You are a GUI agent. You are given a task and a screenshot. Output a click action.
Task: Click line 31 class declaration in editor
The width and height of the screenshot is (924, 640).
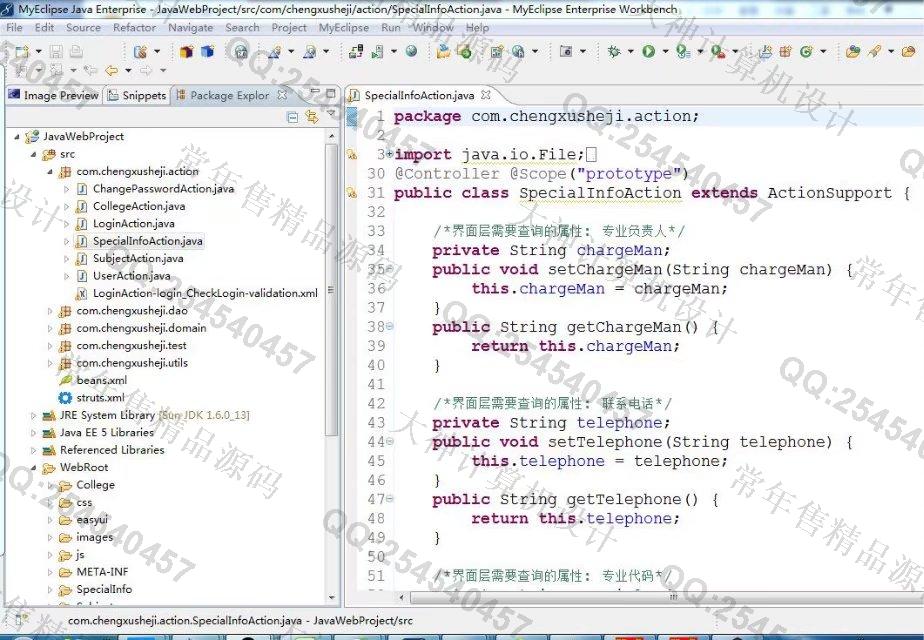click(x=652, y=193)
